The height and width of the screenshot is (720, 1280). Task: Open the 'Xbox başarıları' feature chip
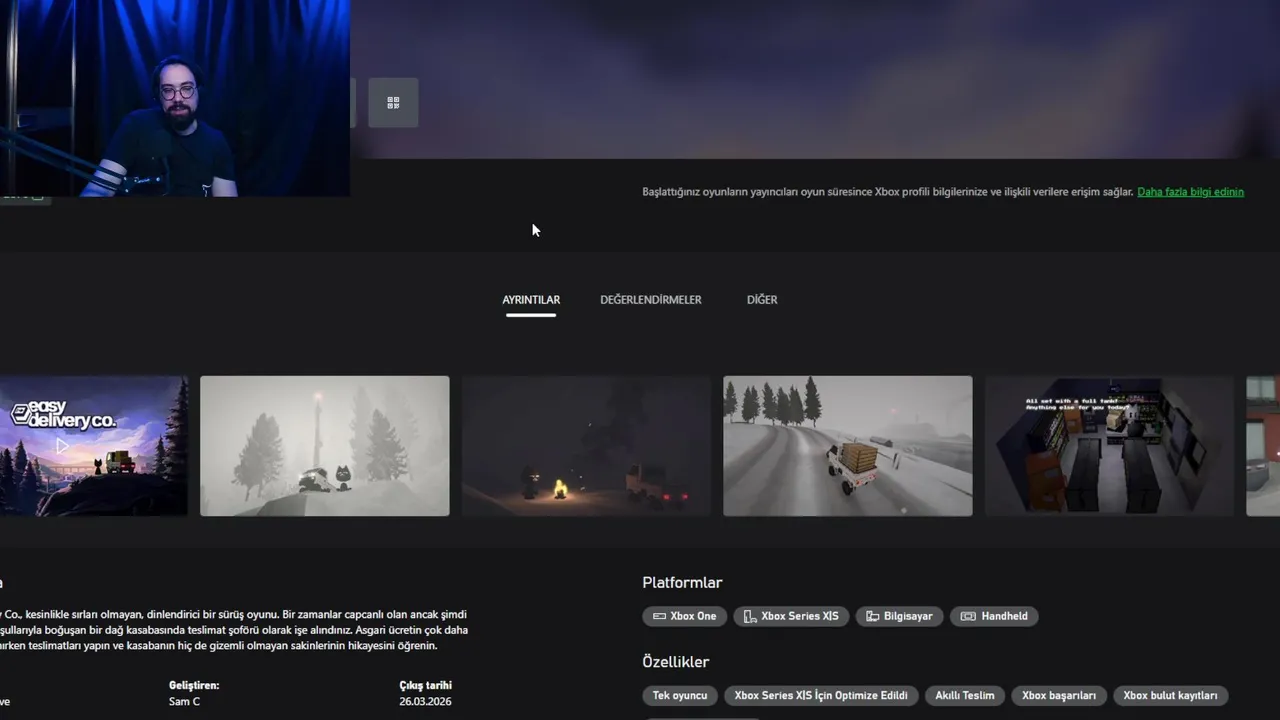pyautogui.click(x=1059, y=696)
